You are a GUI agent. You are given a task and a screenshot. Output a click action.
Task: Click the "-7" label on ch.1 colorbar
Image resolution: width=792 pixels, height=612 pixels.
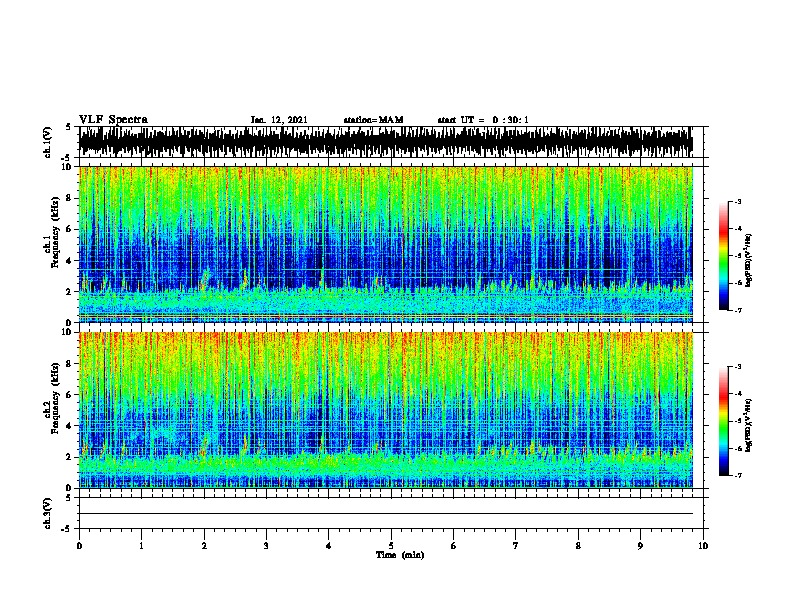[737, 310]
